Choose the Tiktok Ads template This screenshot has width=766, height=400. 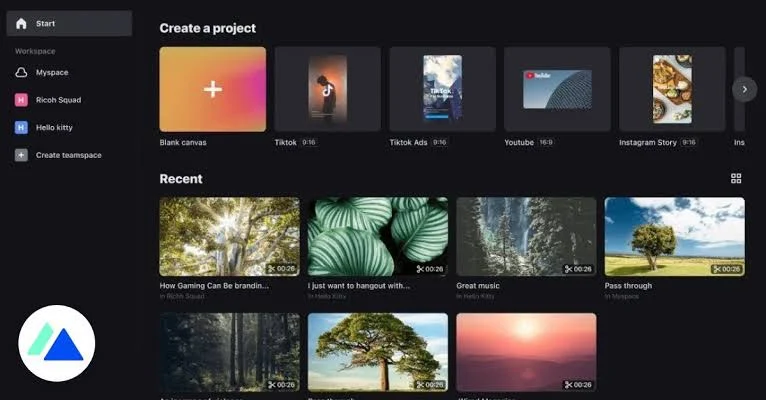click(x=442, y=89)
